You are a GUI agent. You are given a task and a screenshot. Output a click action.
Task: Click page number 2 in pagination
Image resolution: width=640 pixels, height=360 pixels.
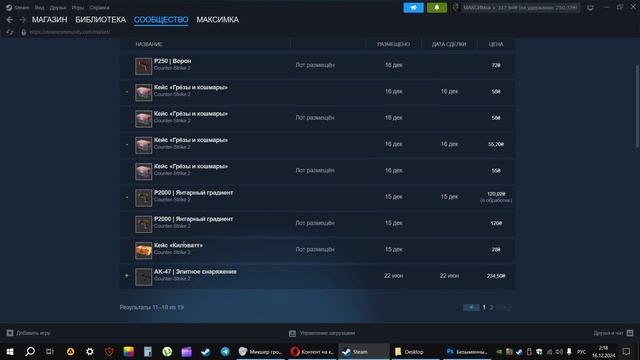[491, 307]
